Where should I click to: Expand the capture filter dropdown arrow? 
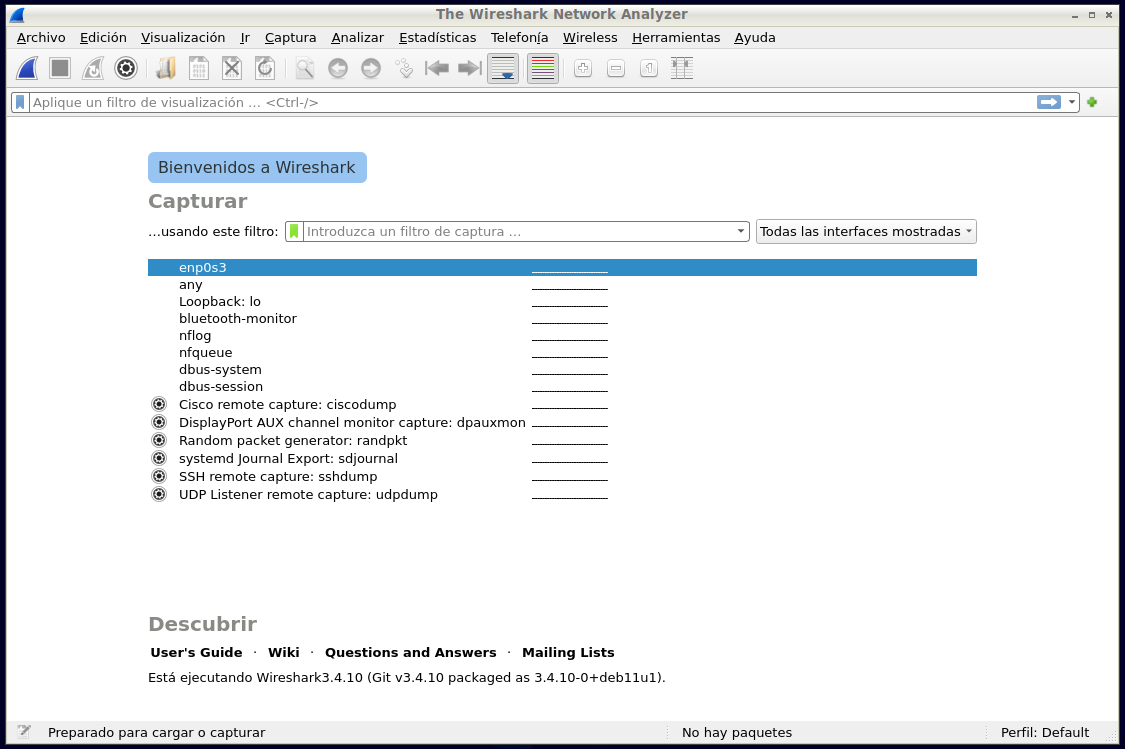(x=740, y=231)
